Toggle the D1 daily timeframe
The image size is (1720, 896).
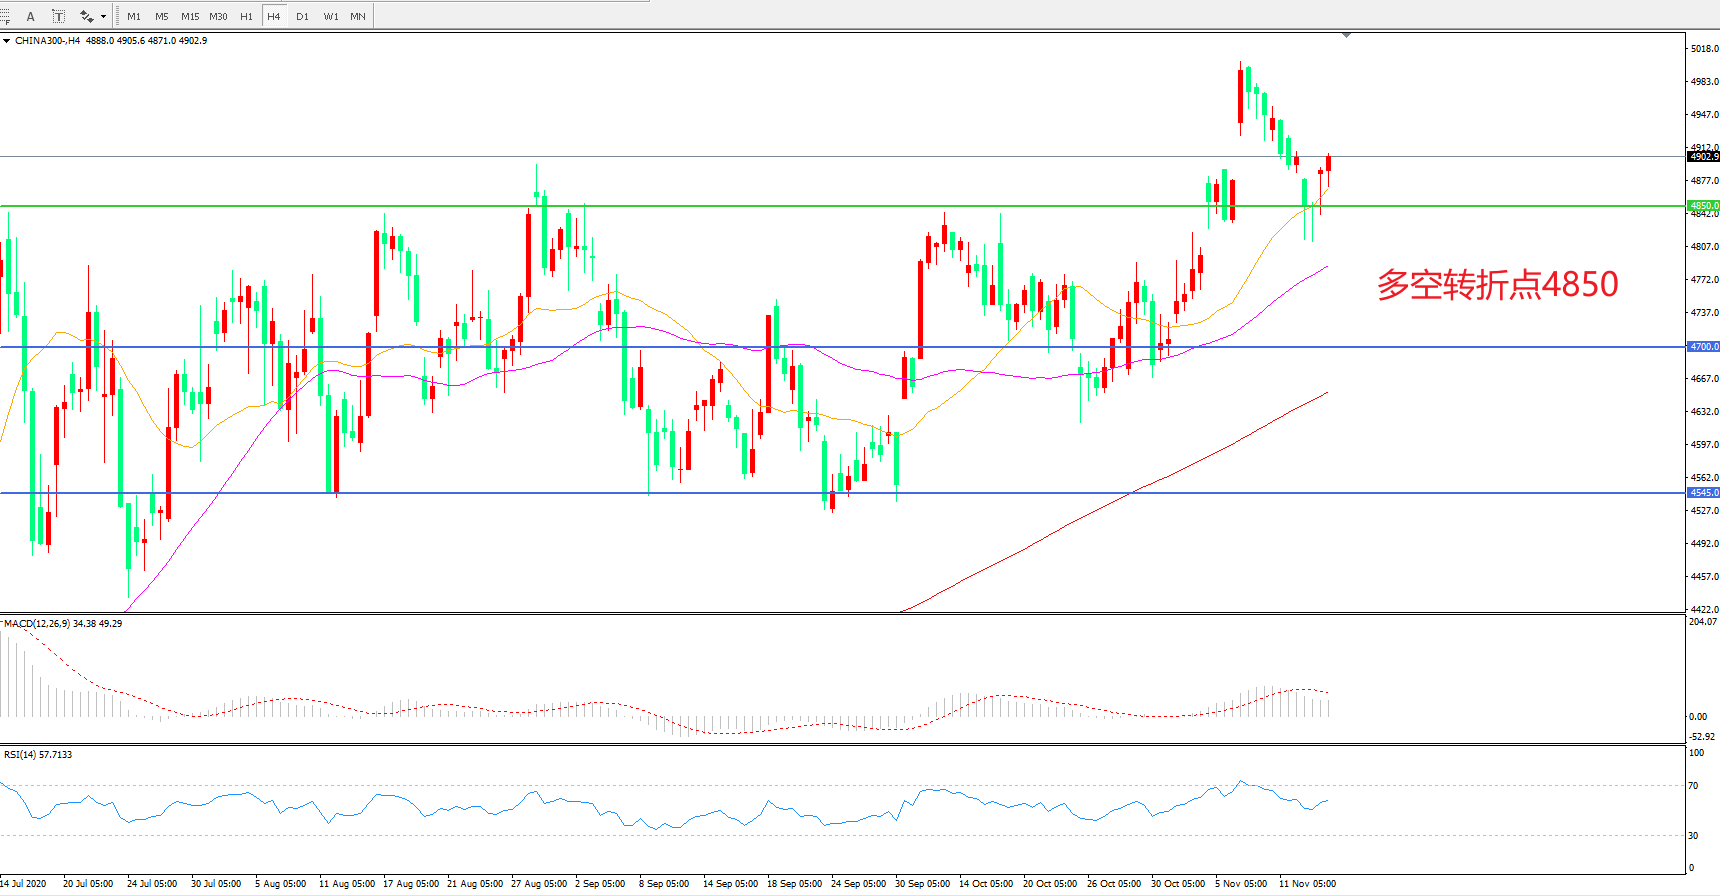(x=302, y=16)
